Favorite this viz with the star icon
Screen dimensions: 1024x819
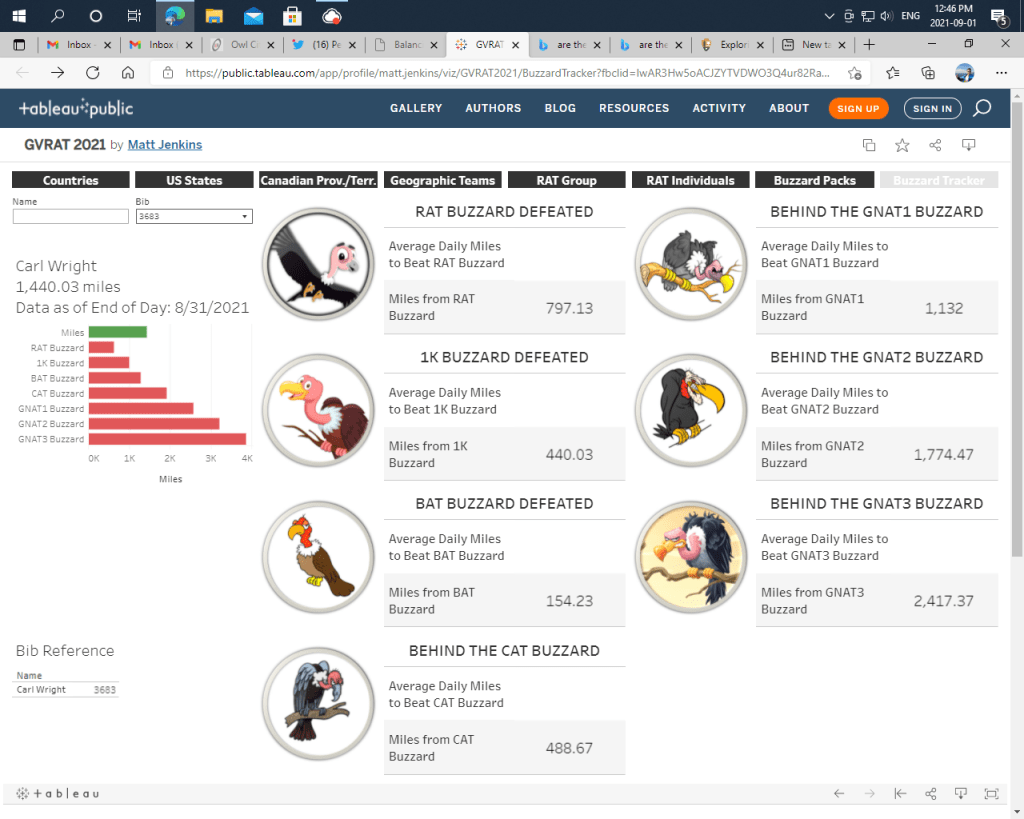tap(902, 145)
